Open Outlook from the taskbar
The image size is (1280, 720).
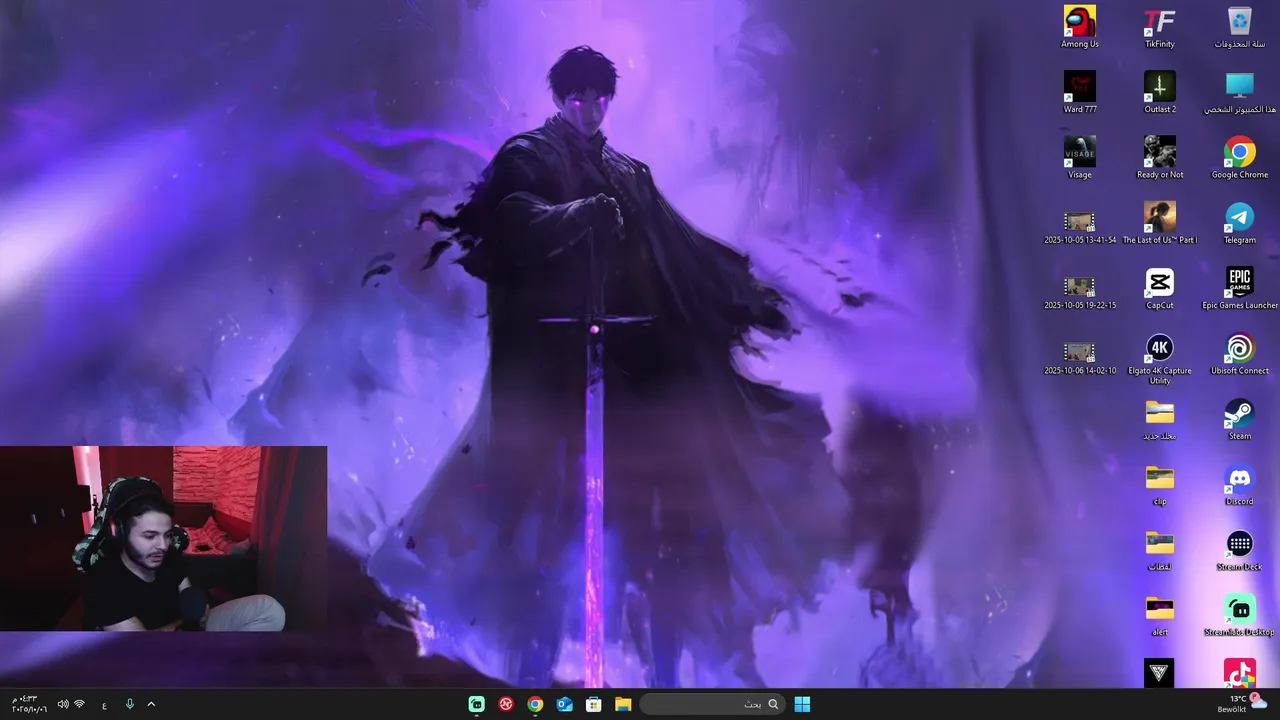coord(565,704)
